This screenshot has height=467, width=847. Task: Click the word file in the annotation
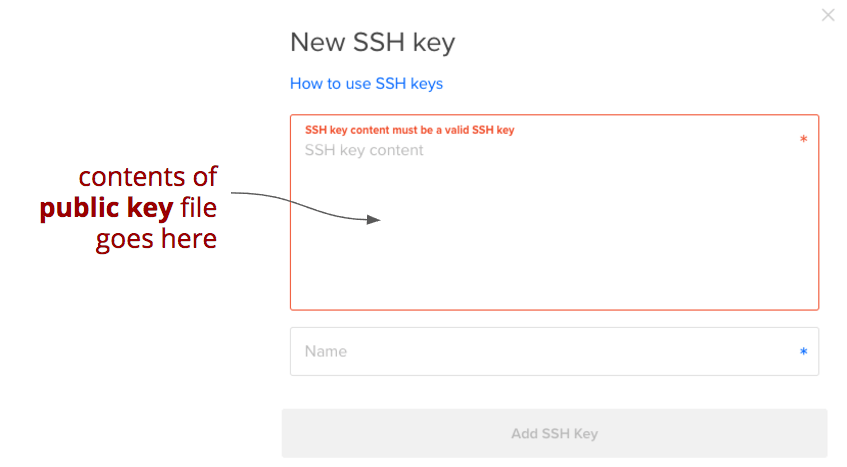point(198,208)
